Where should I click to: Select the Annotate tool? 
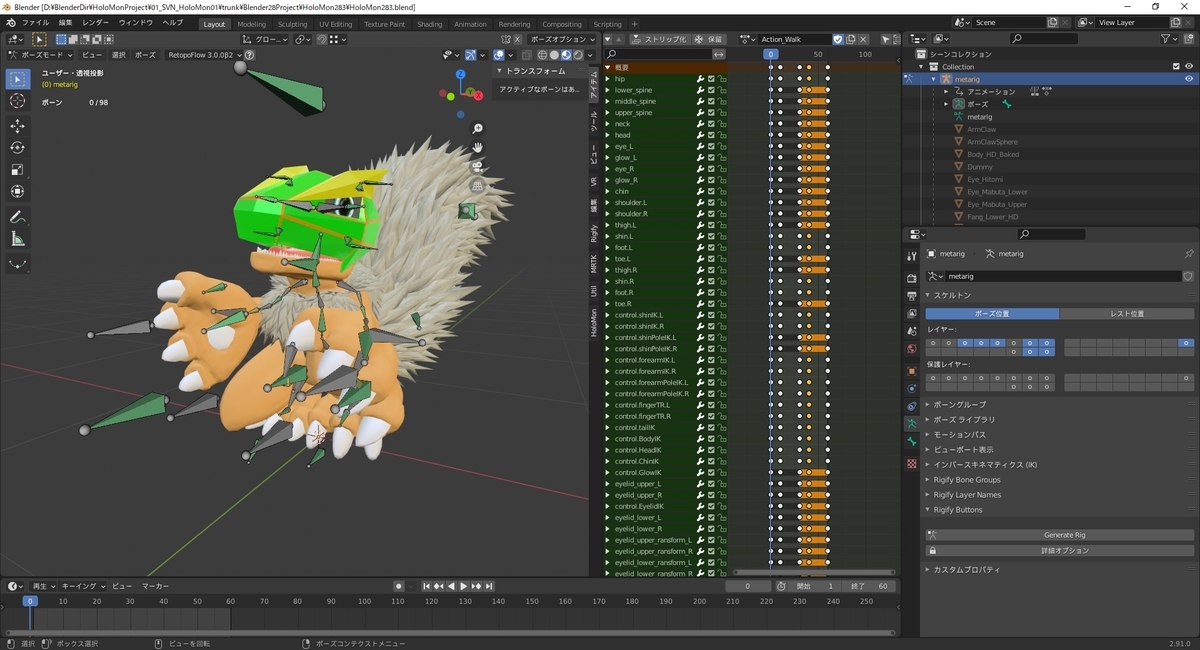(x=18, y=217)
